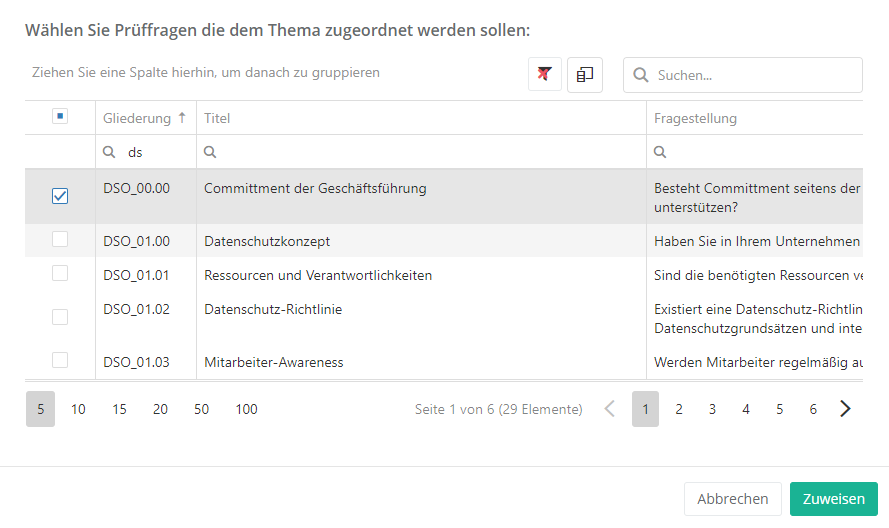Check the DSO_01.00 Datenschutzkonzept checkbox
This screenshot has width=889, height=528.
point(60,240)
